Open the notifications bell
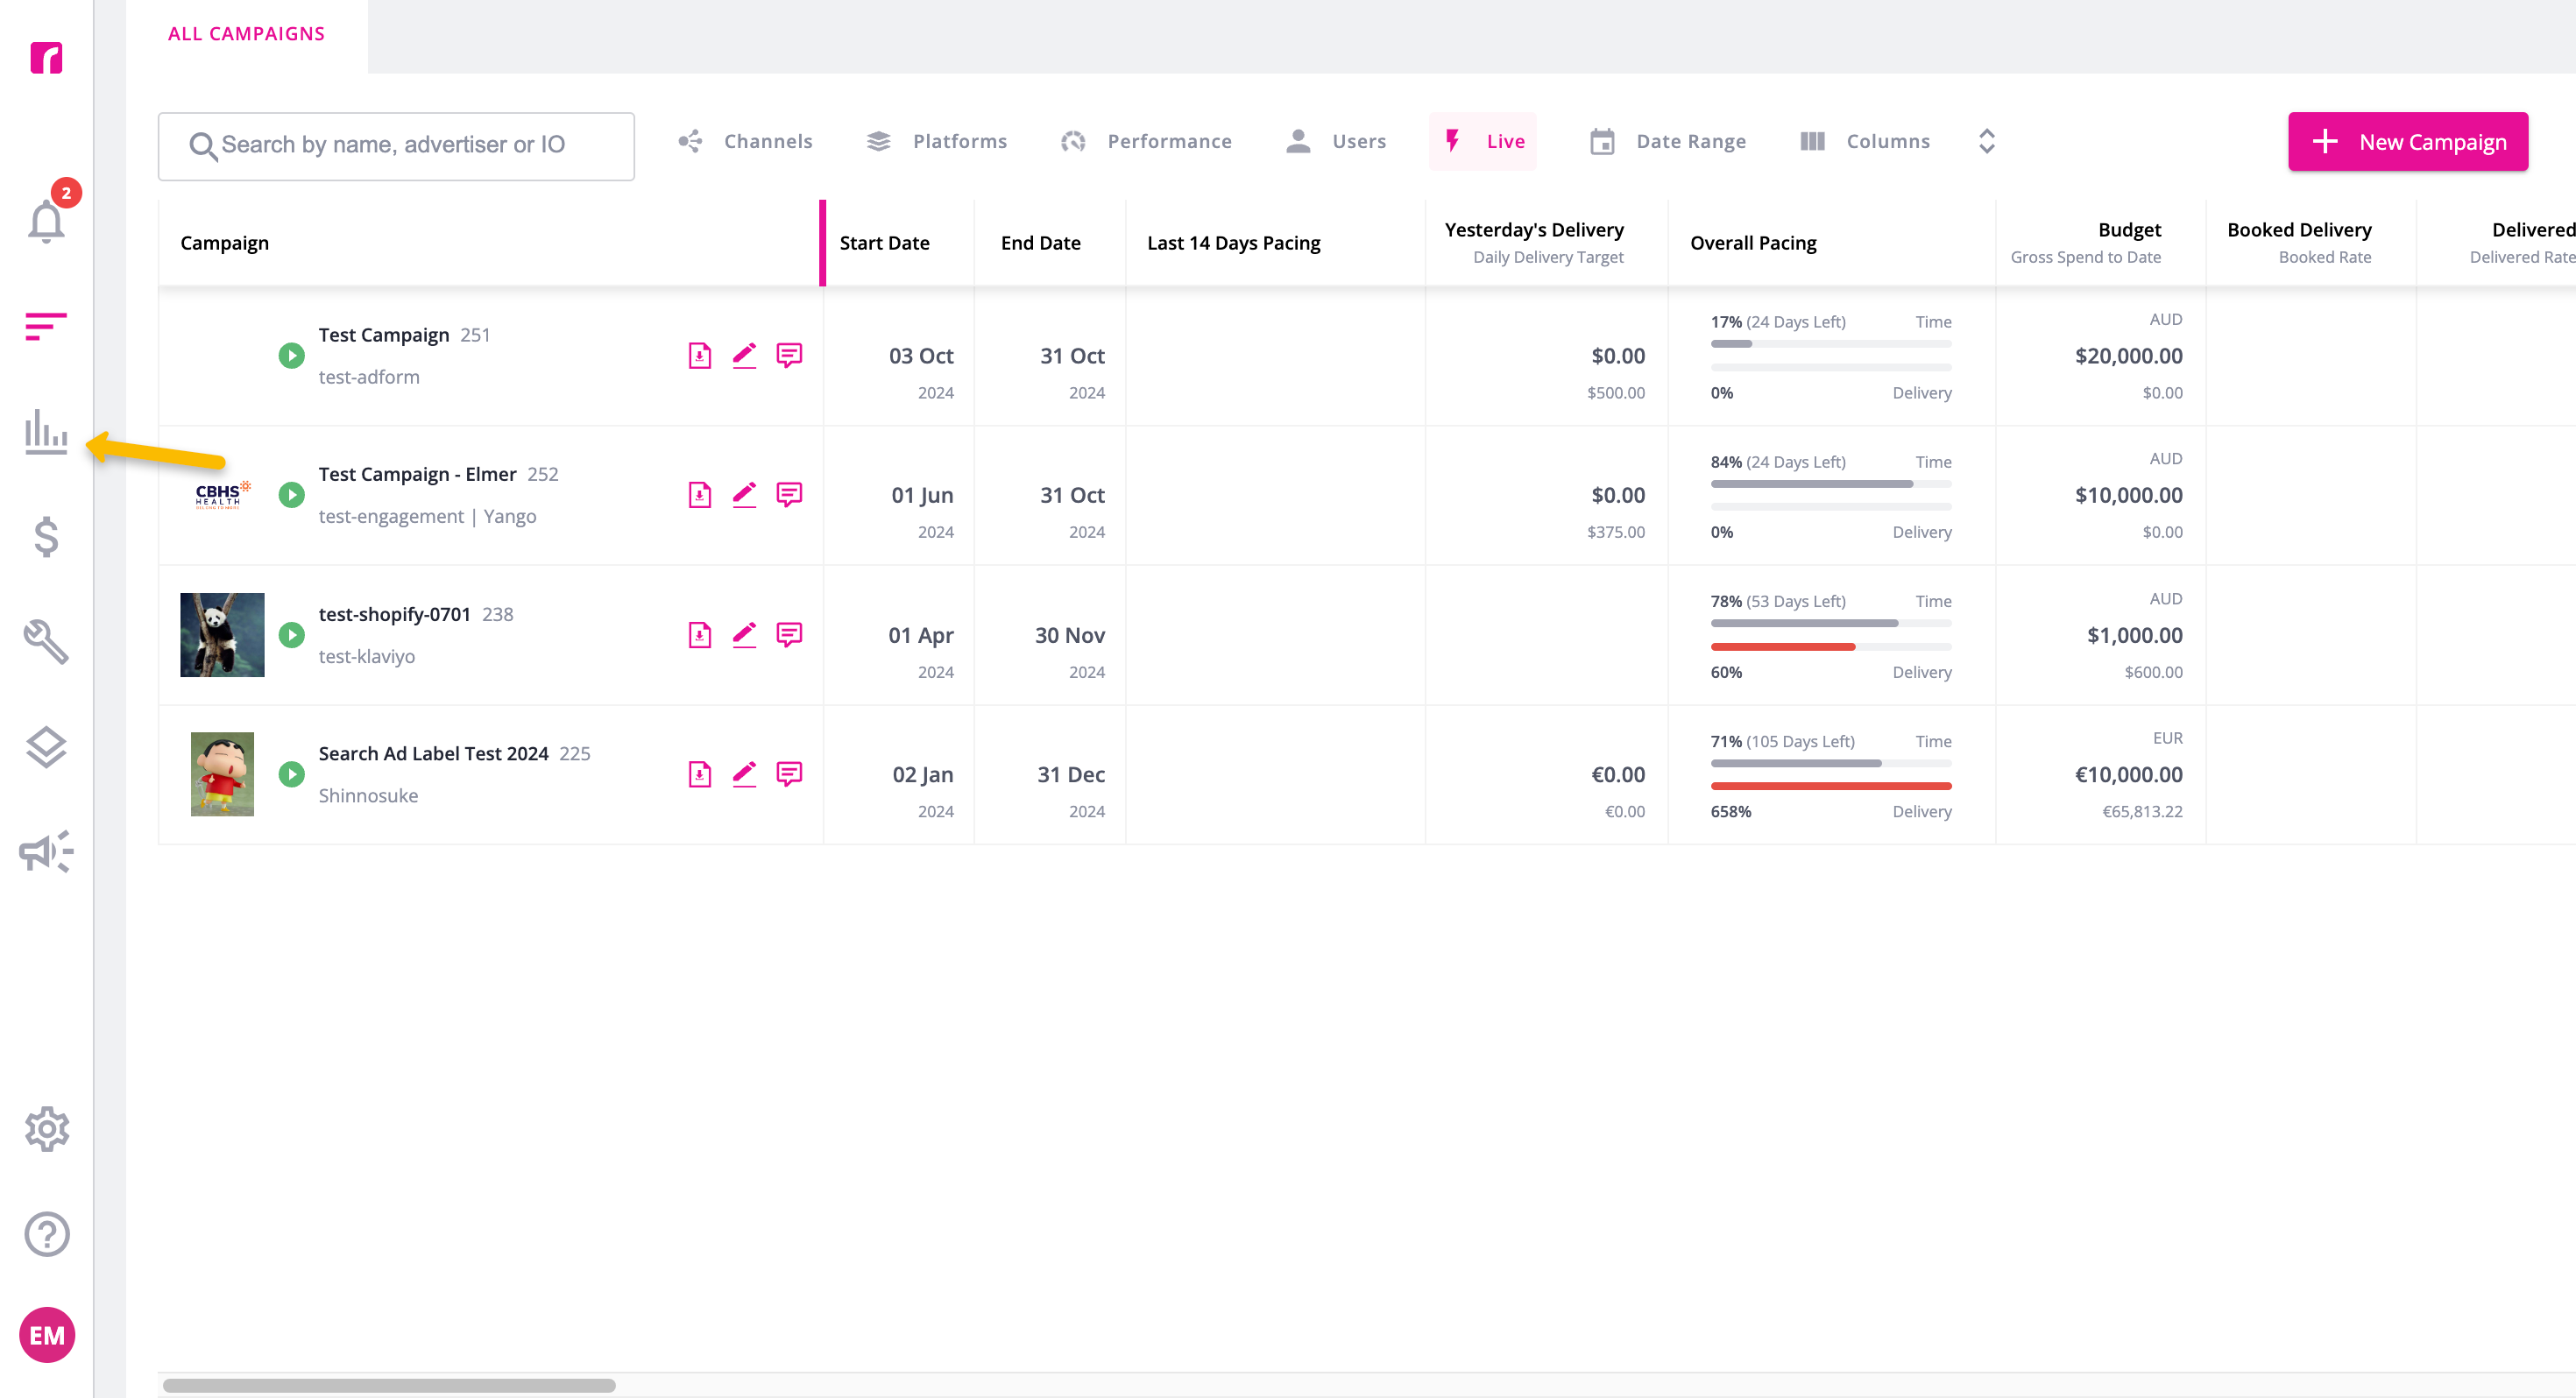The height and width of the screenshot is (1398, 2576). [46, 220]
